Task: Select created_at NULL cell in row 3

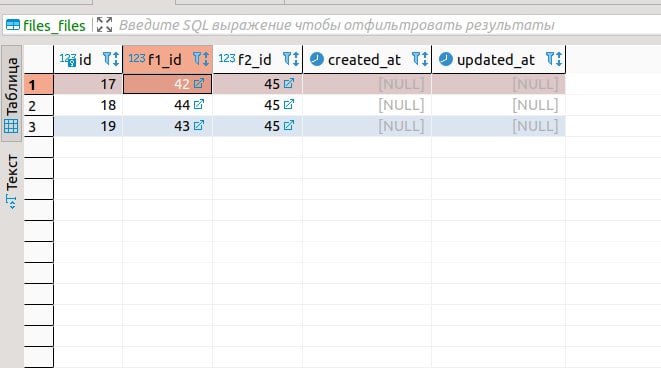Action: (367, 126)
